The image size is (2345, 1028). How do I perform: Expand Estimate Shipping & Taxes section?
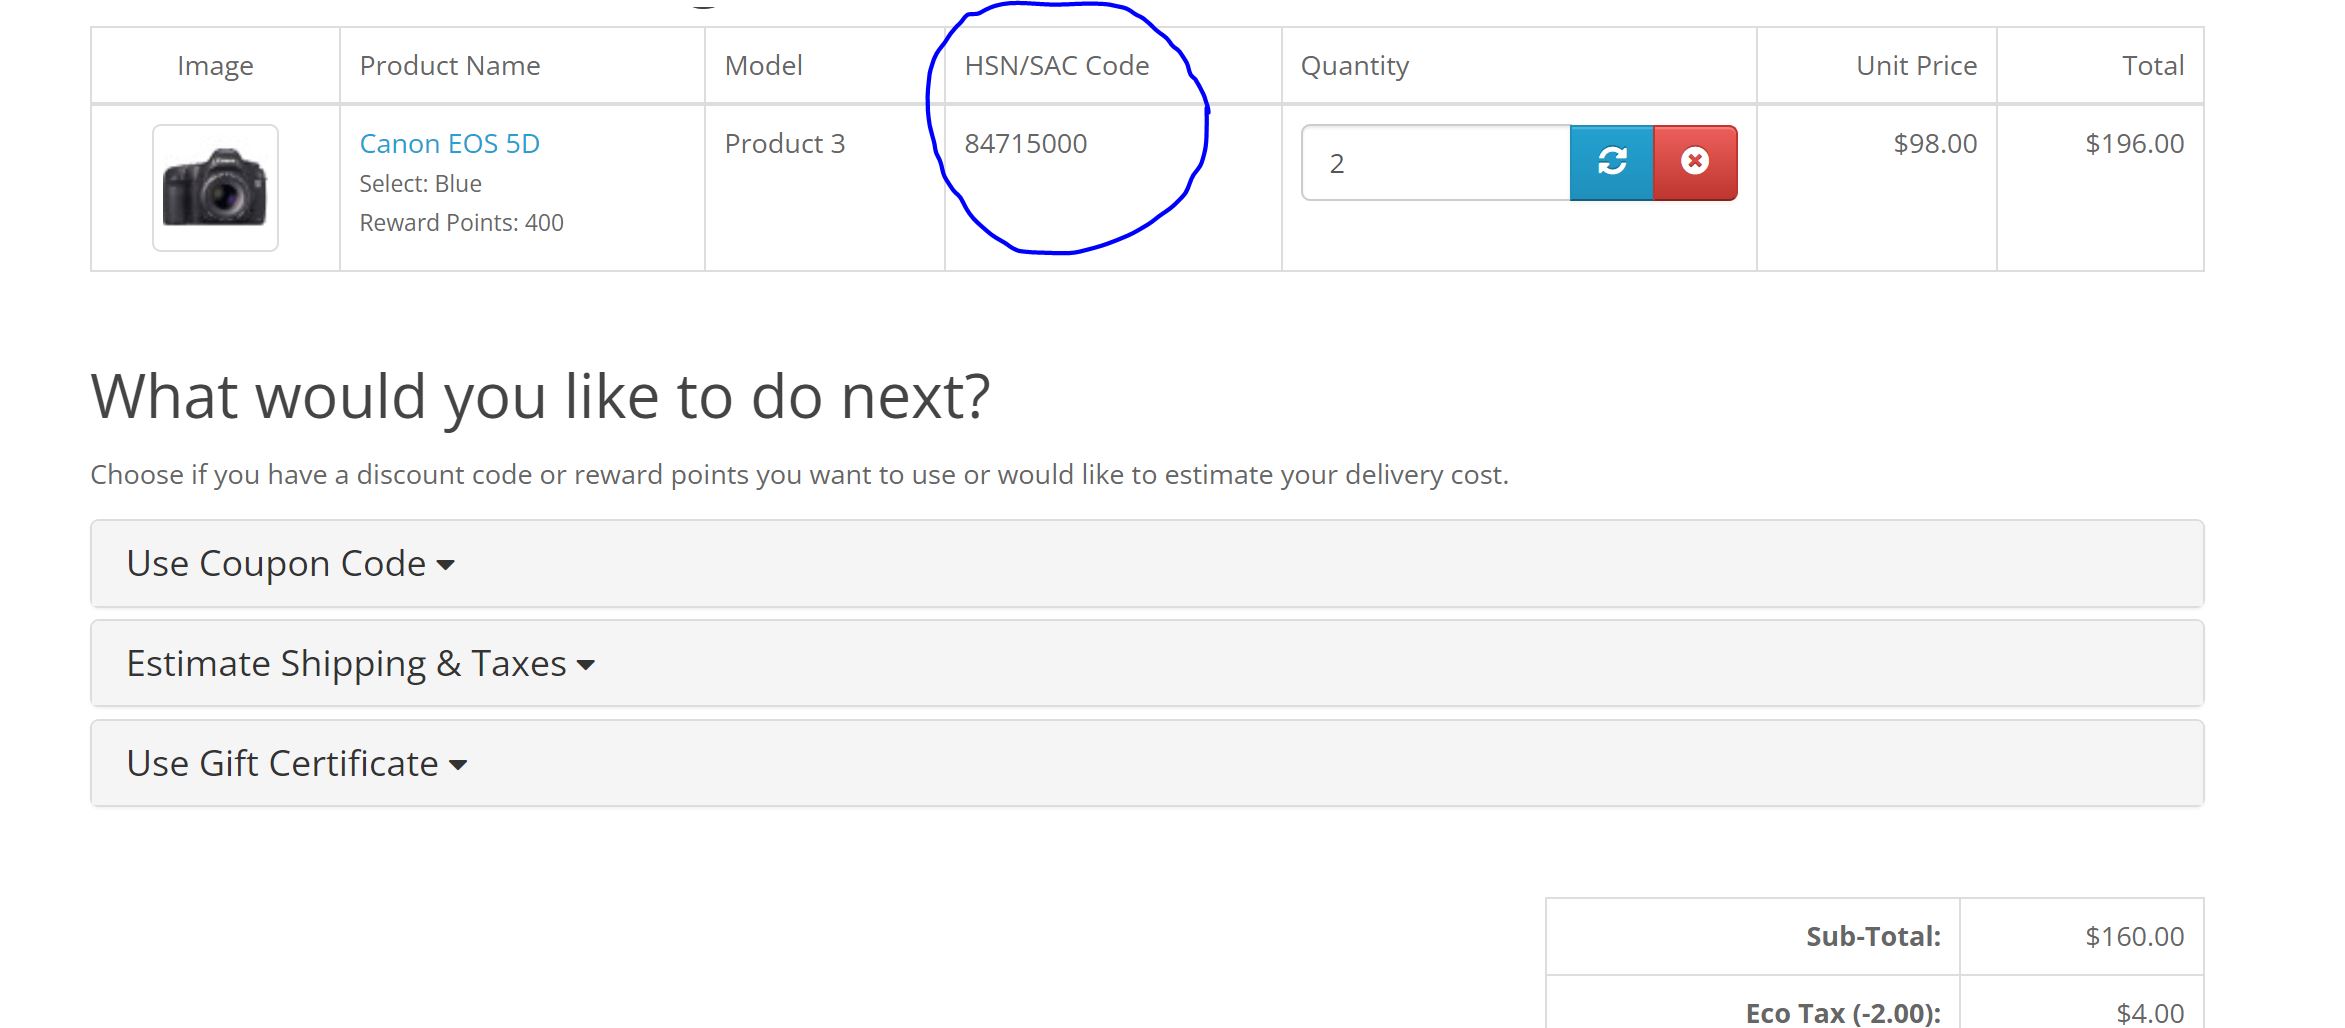point(360,664)
